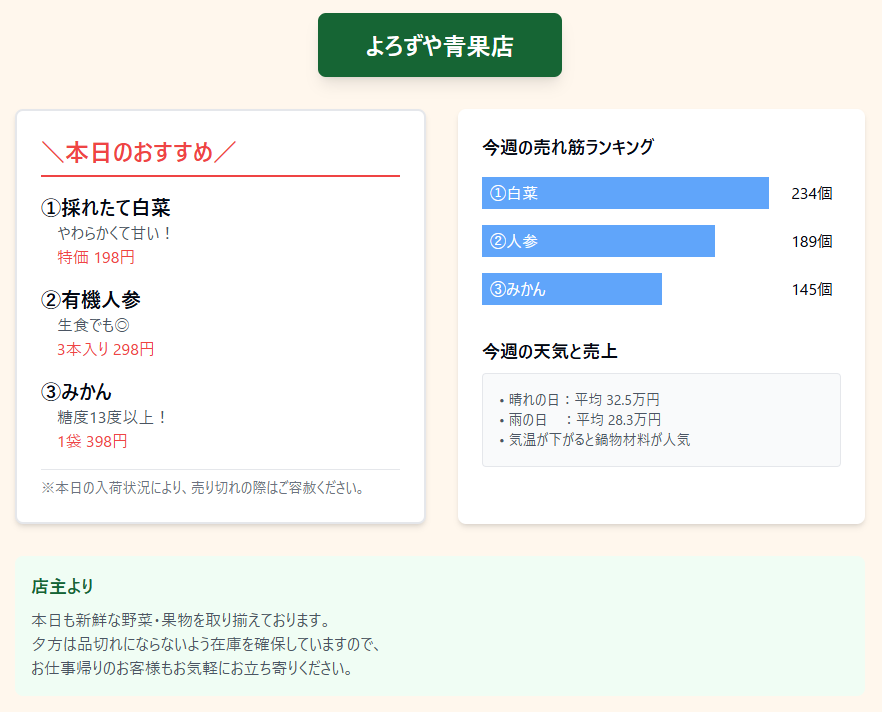882x712 pixels.
Task: Click the 今週の天気と売上 heading
Action: 550,351
